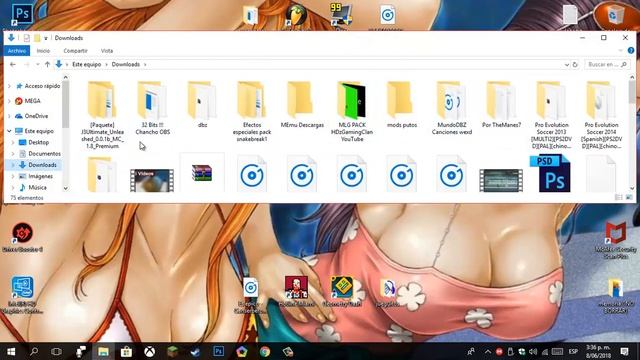Switch to Photoshop in the taskbar
640x360 pixels.
coord(218,351)
